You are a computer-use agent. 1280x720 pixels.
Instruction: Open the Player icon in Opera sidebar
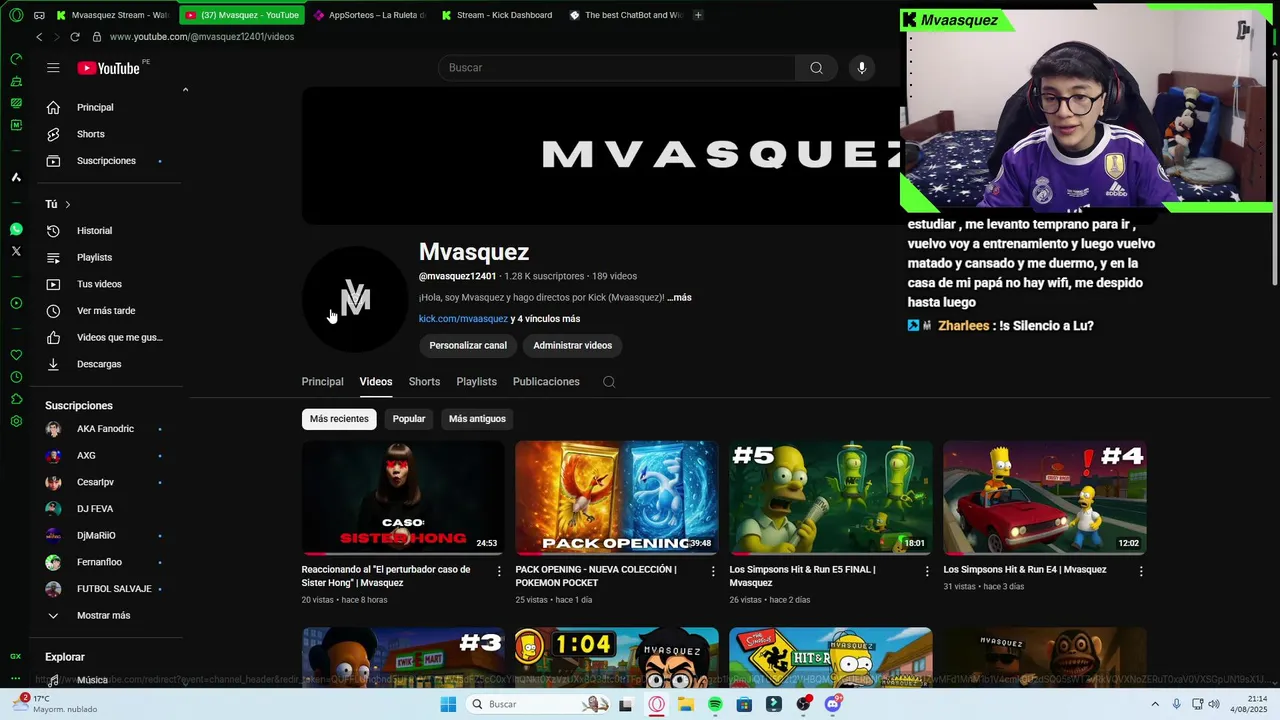[x=16, y=303]
